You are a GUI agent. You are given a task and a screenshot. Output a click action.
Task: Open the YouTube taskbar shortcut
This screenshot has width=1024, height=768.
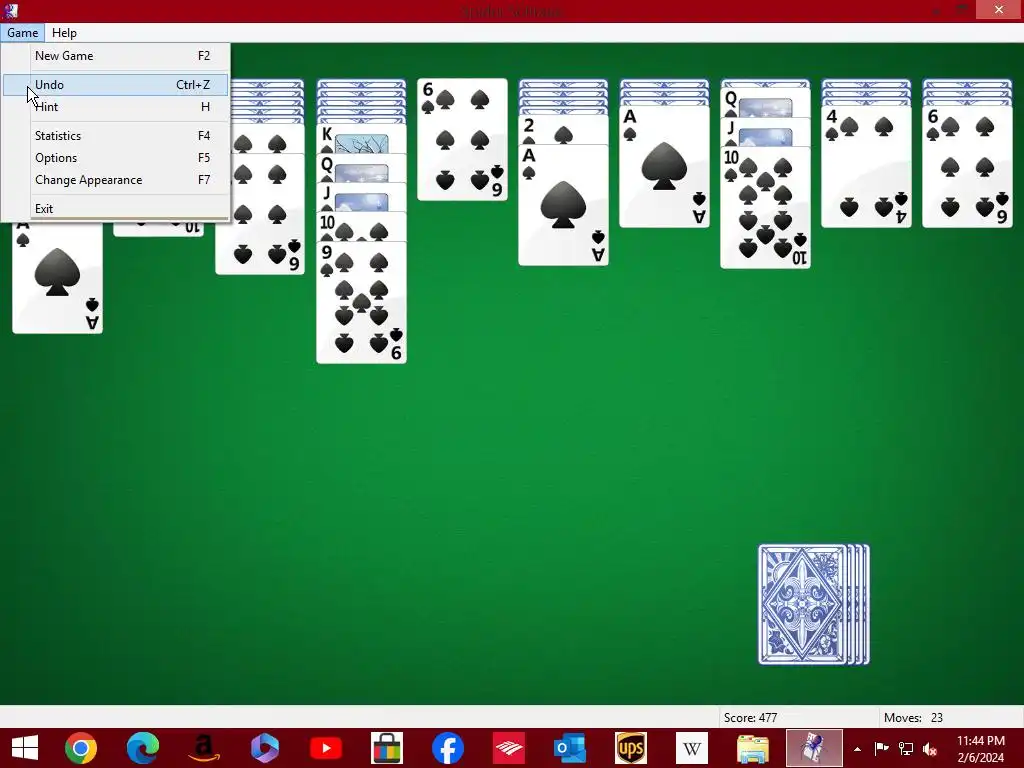coord(326,748)
